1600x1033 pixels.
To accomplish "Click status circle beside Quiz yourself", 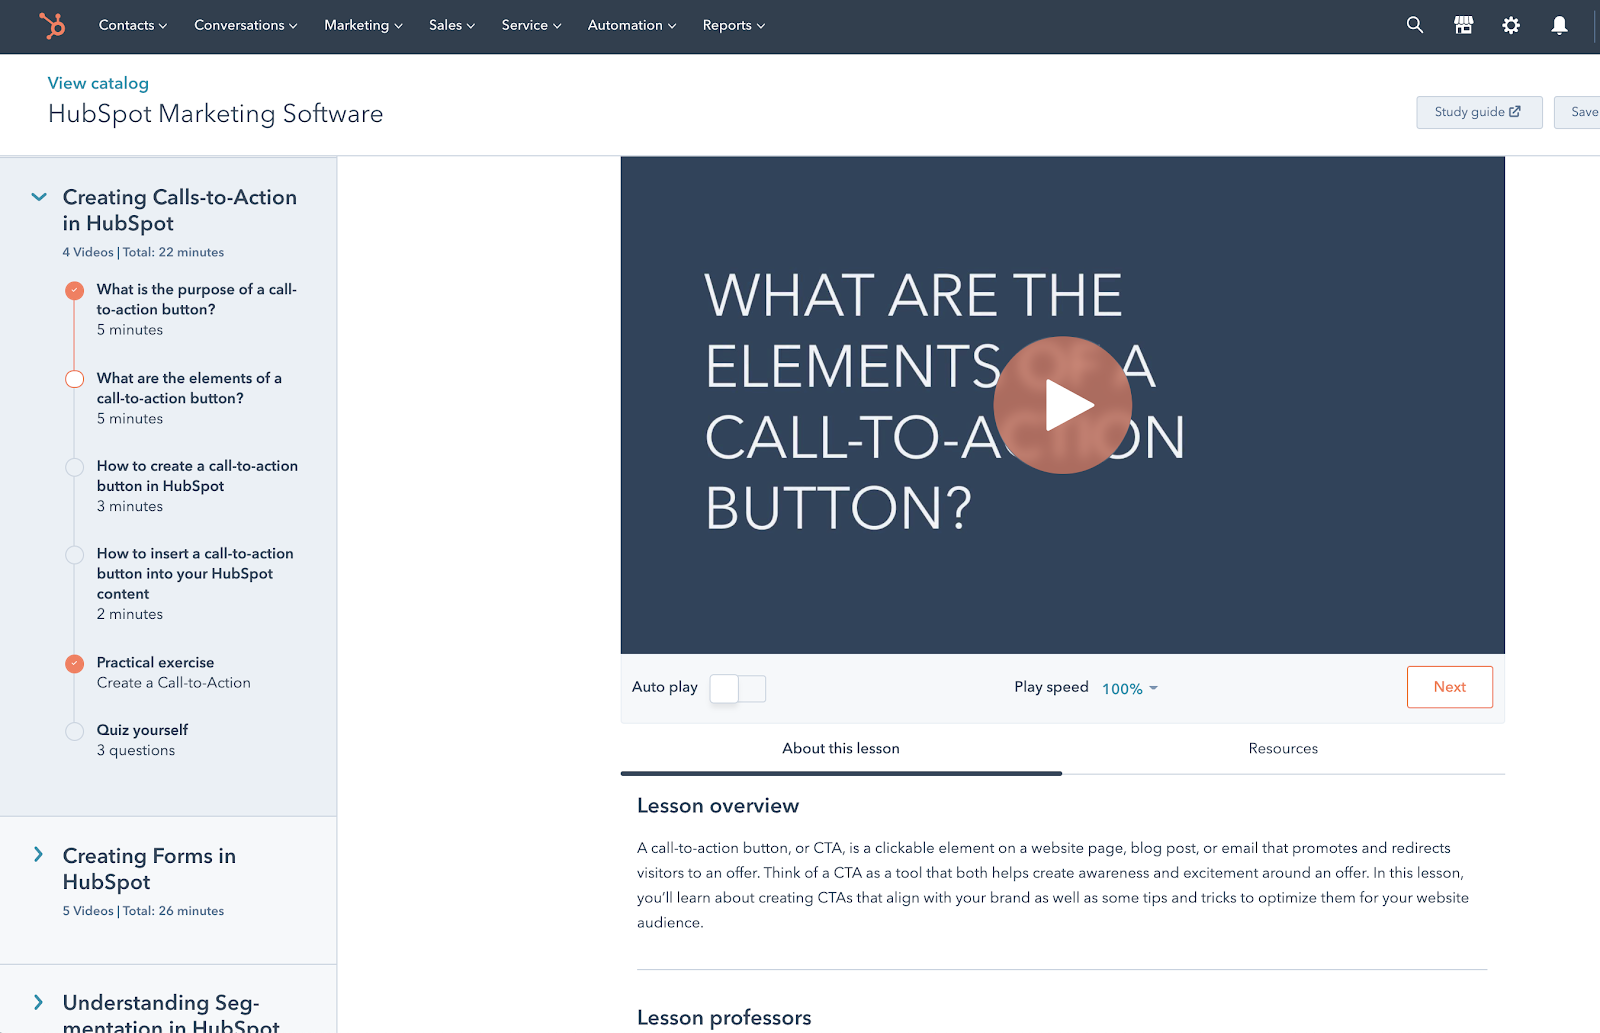I will pyautogui.click(x=75, y=731).
